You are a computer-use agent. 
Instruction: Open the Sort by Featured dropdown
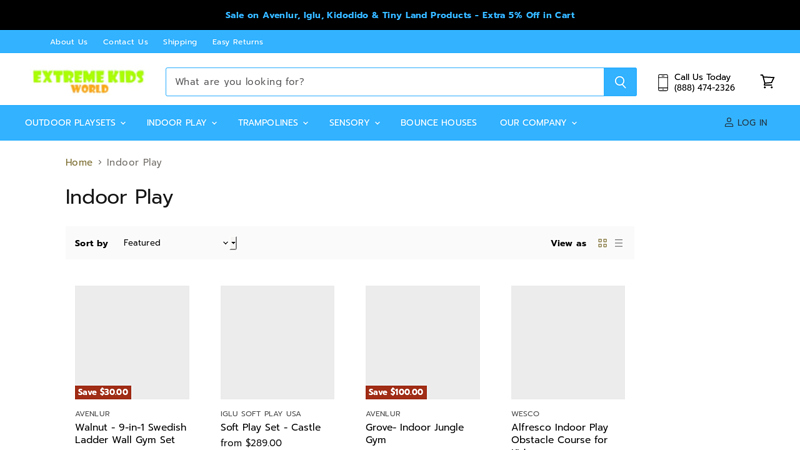[x=179, y=243]
